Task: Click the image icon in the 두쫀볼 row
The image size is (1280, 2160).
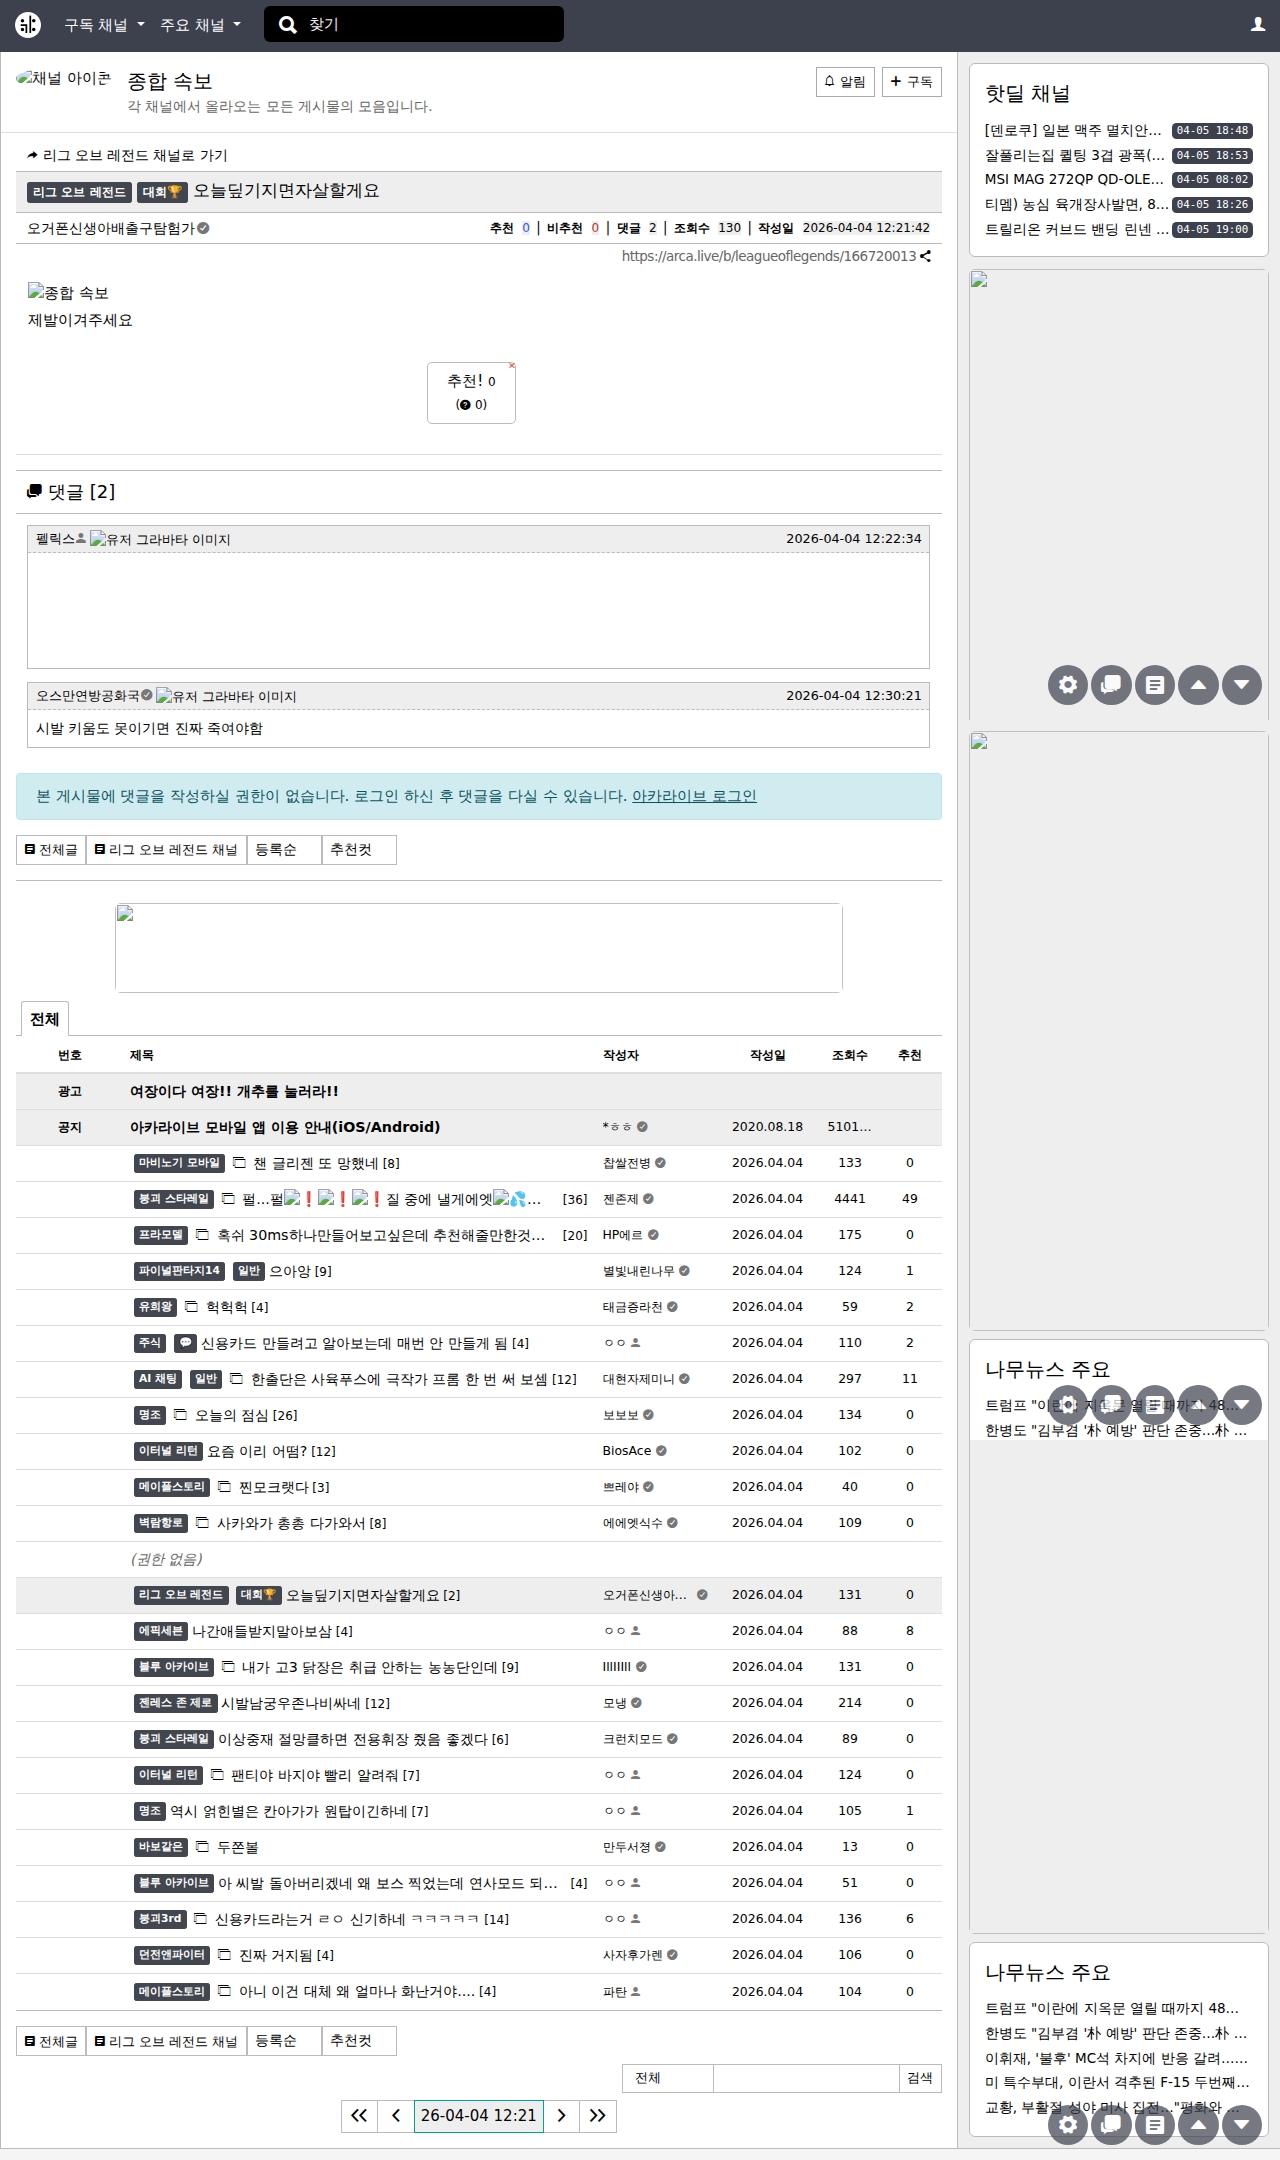Action: [203, 1847]
